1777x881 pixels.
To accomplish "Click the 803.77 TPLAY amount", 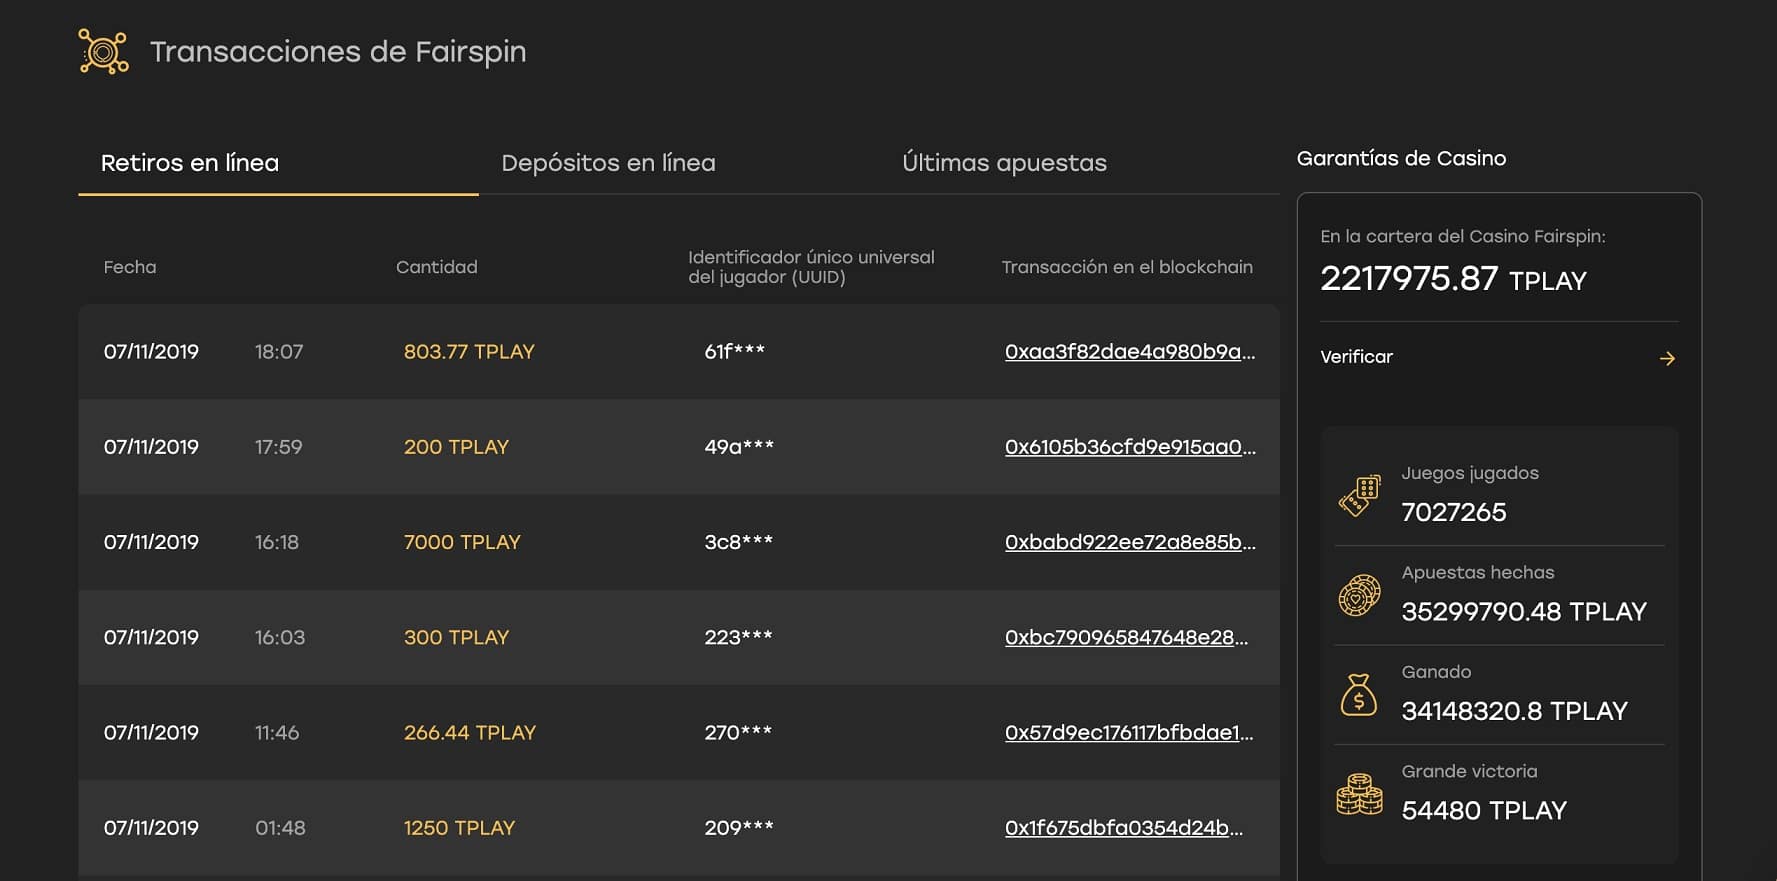I will point(469,352).
